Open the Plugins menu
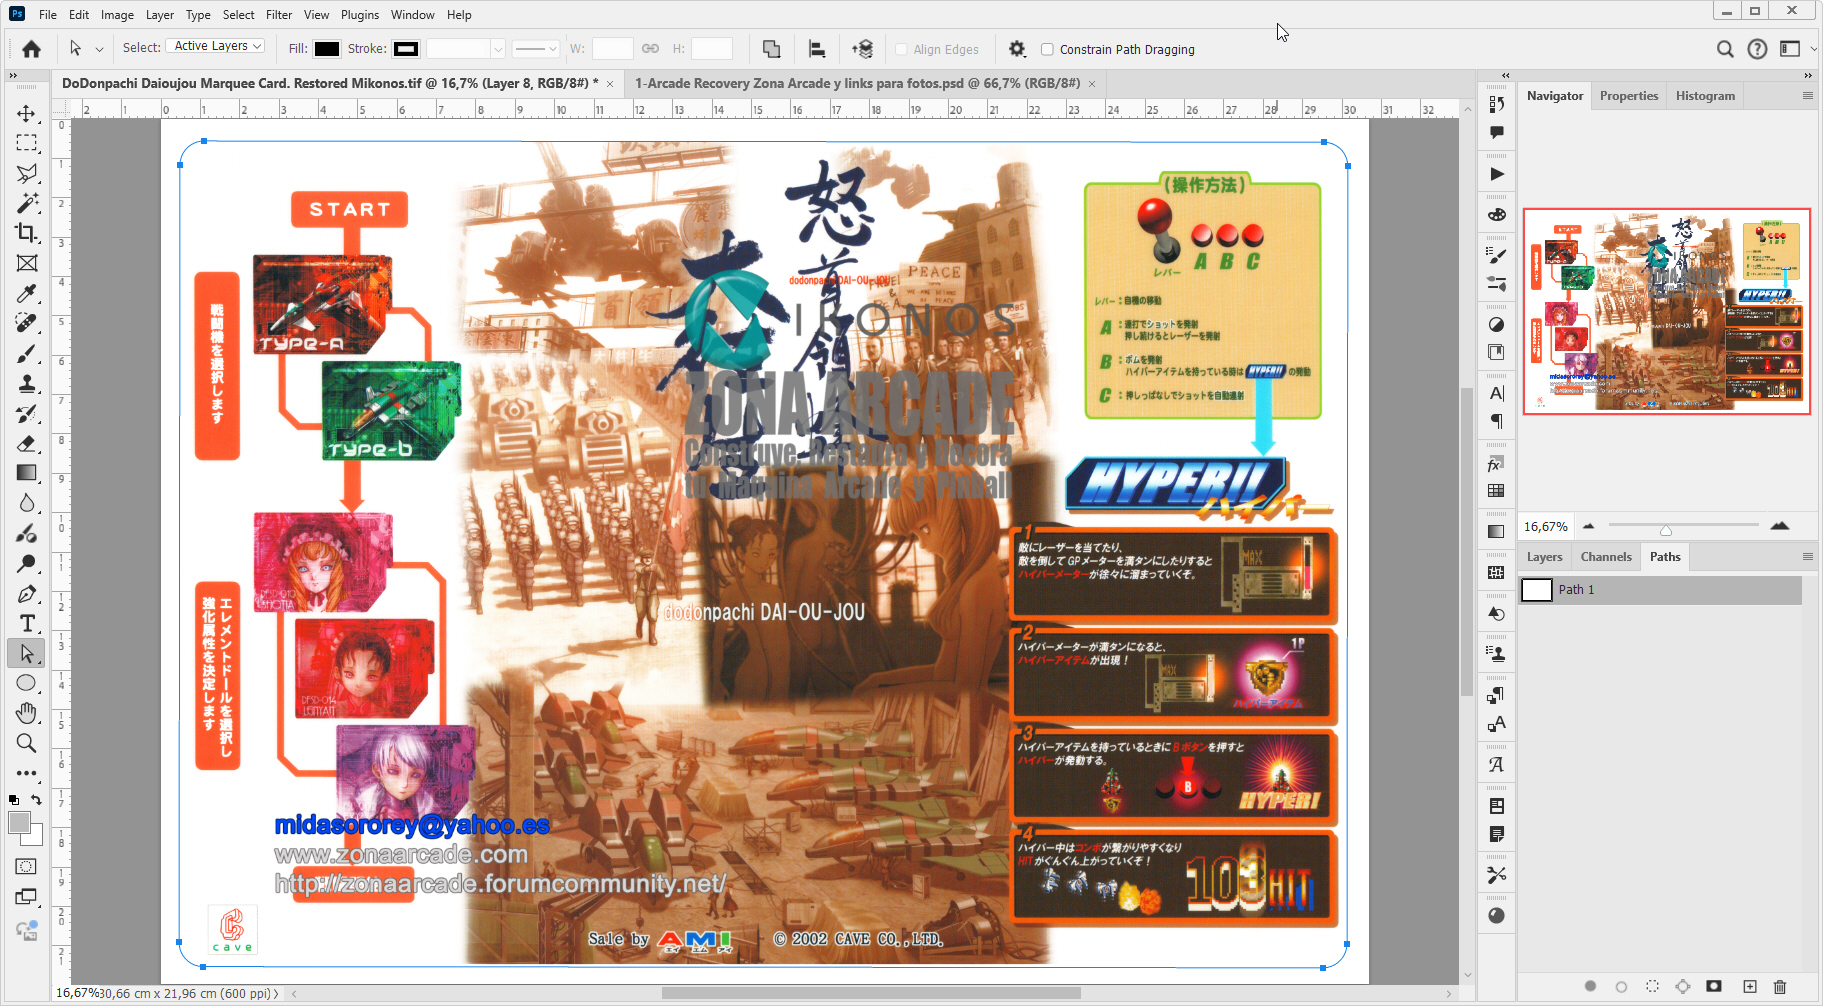 click(x=360, y=15)
